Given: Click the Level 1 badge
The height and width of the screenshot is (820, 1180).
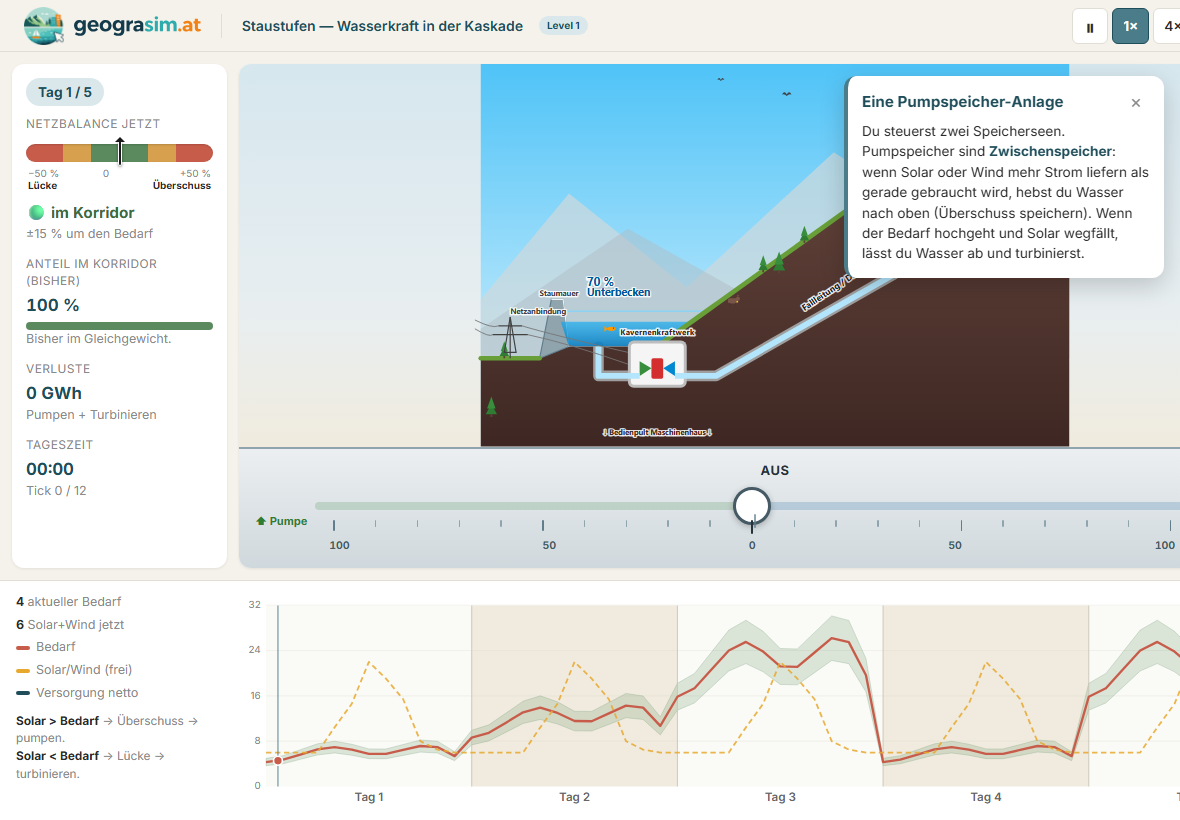Looking at the screenshot, I should click(x=563, y=26).
